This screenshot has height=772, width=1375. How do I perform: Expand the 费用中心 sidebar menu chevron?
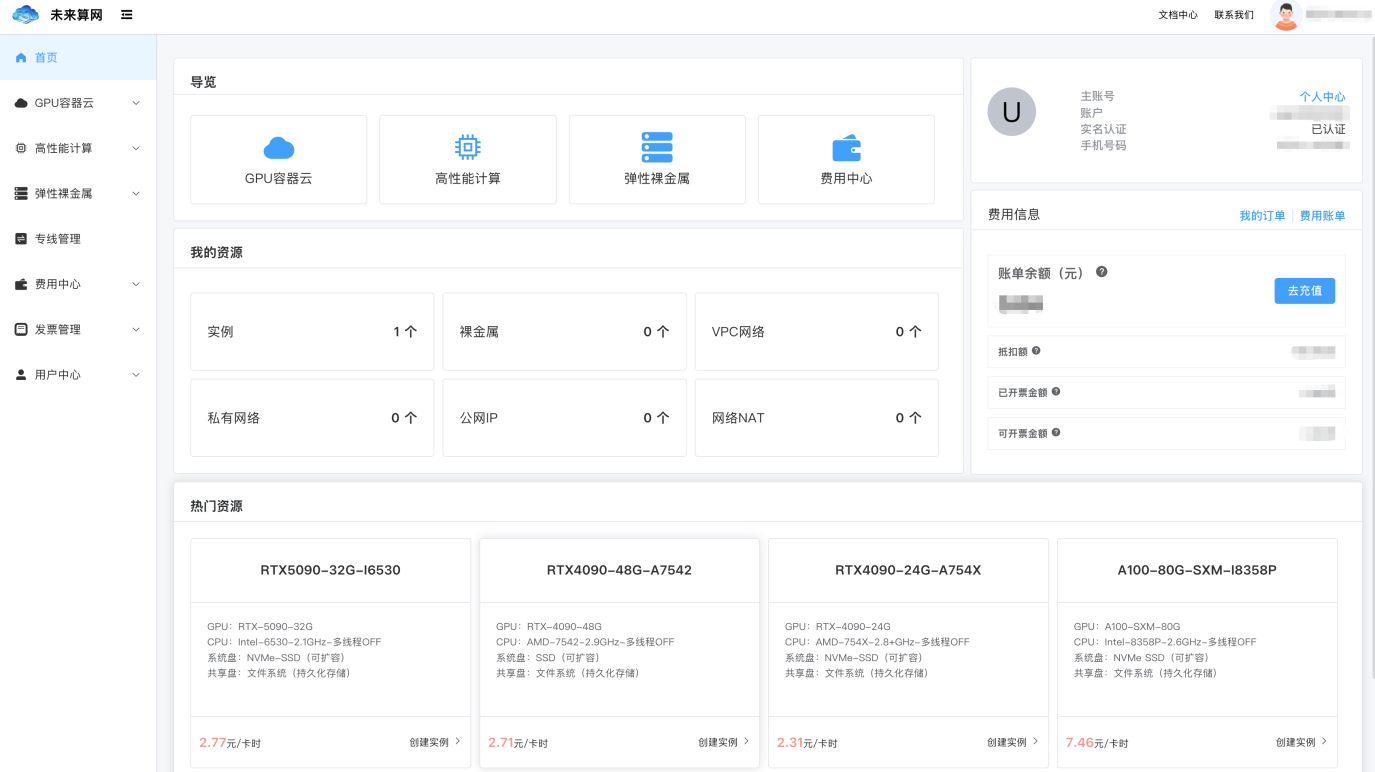(136, 284)
